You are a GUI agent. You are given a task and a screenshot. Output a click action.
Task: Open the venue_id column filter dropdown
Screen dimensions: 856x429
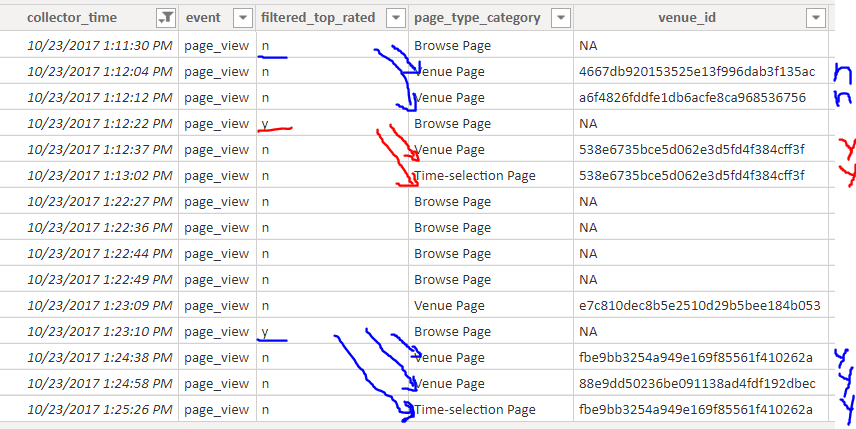(816, 18)
